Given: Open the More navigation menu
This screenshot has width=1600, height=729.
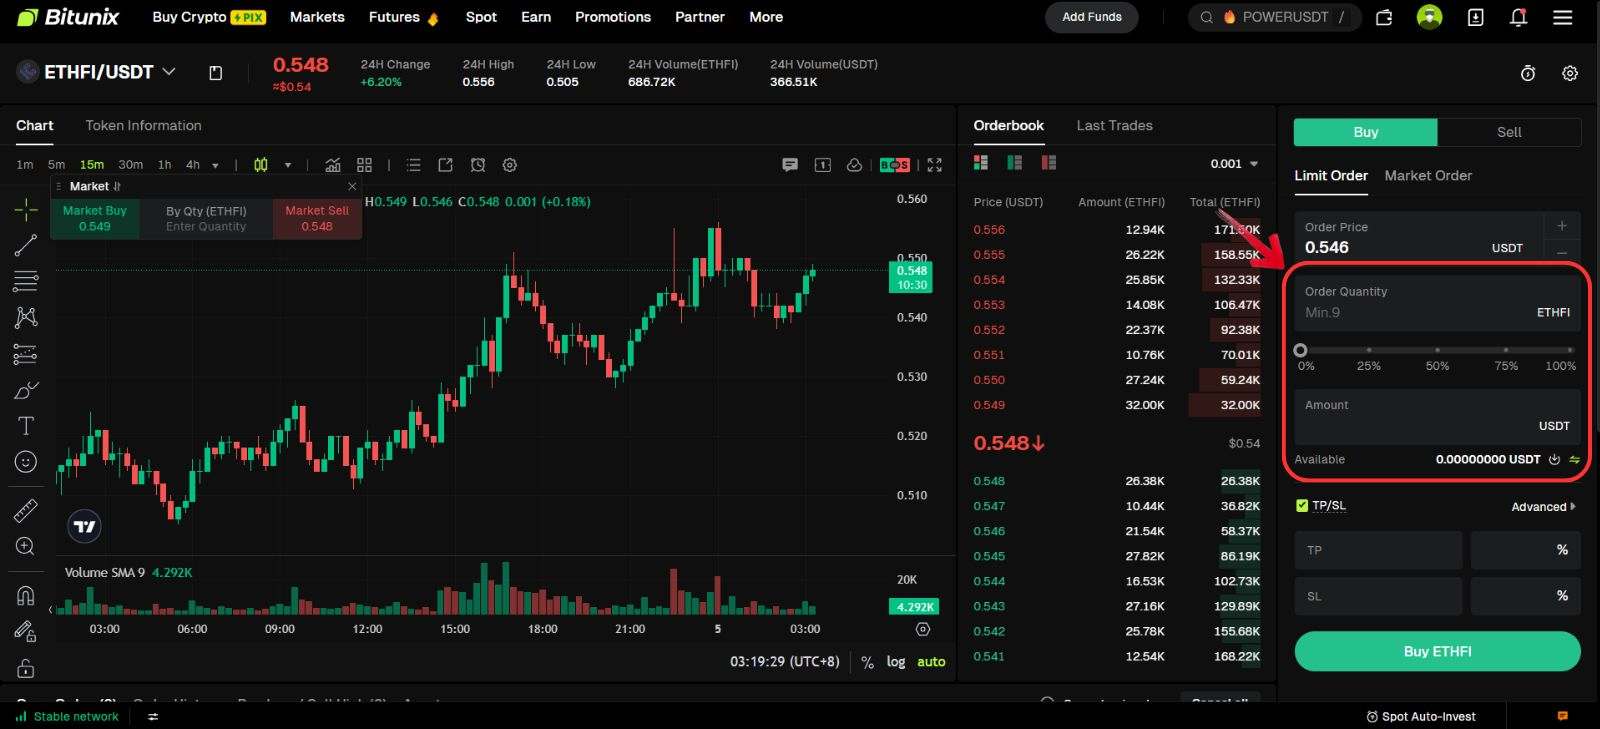Looking at the screenshot, I should pyautogui.click(x=766, y=17).
